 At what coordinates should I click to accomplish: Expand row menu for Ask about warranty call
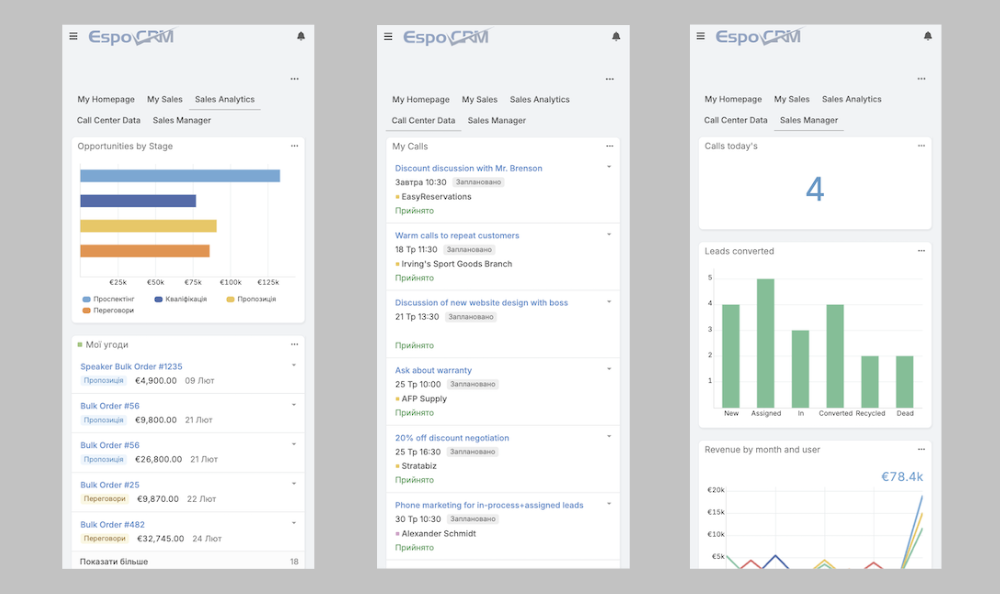coord(609,369)
